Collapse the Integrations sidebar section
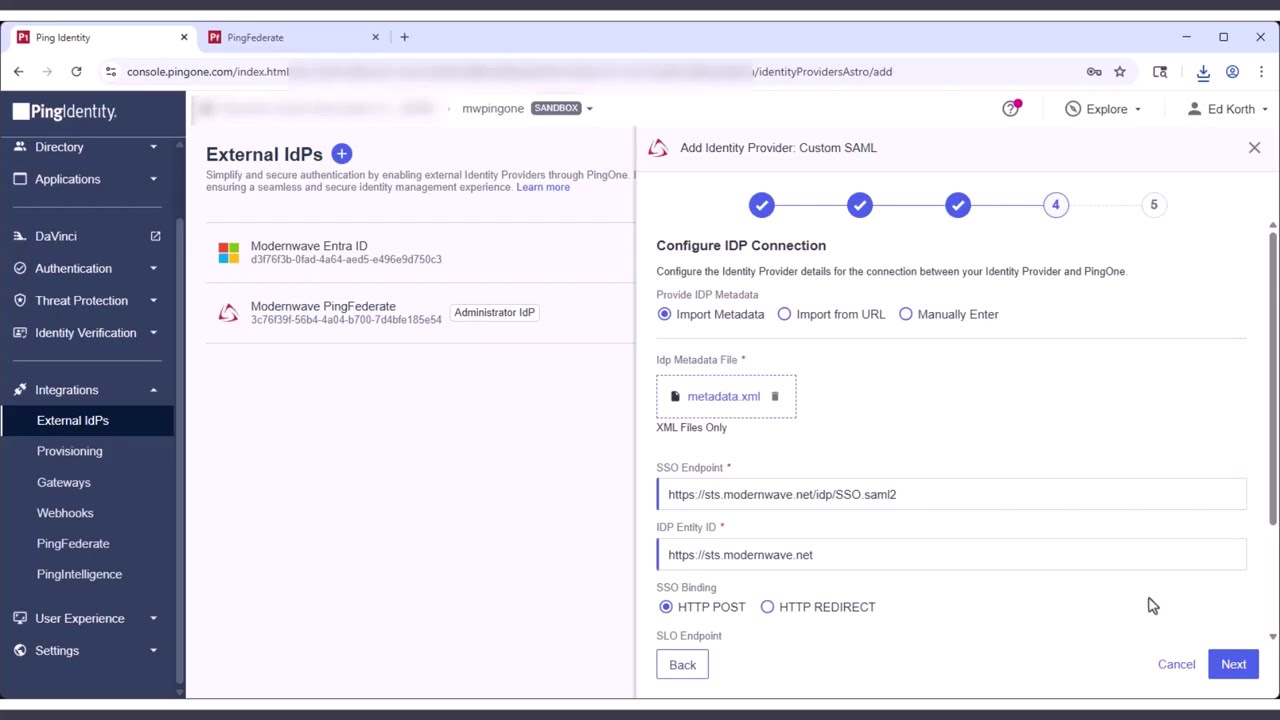 pyautogui.click(x=87, y=390)
